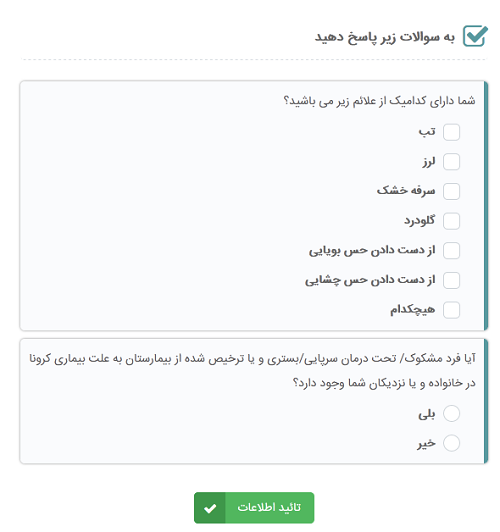Image resolution: width=500 pixels, height=532 pixels.
Task: Click the corona contact question text
Action: click(x=252, y=371)
